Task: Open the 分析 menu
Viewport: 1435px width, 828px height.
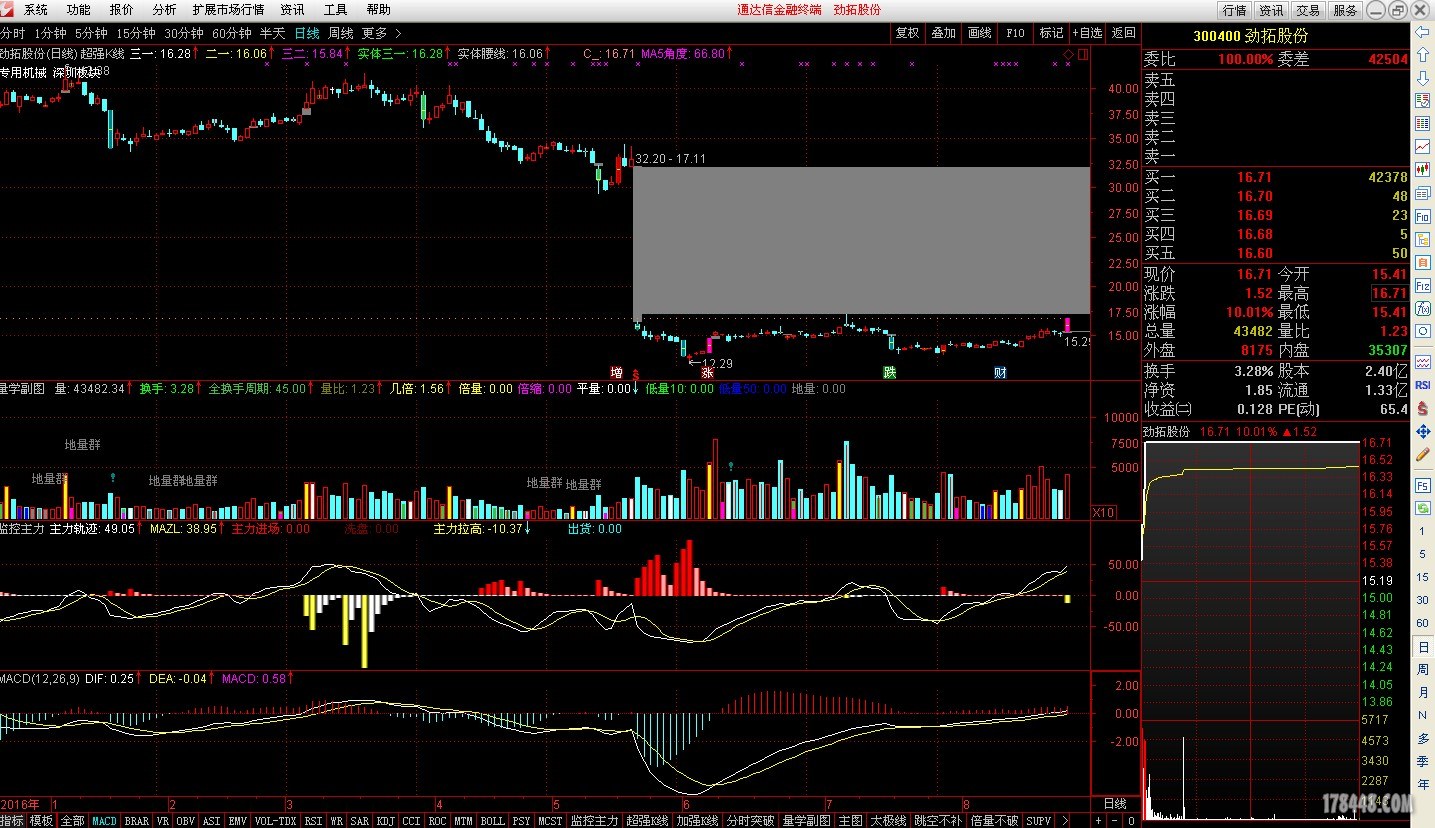Action: tap(164, 9)
